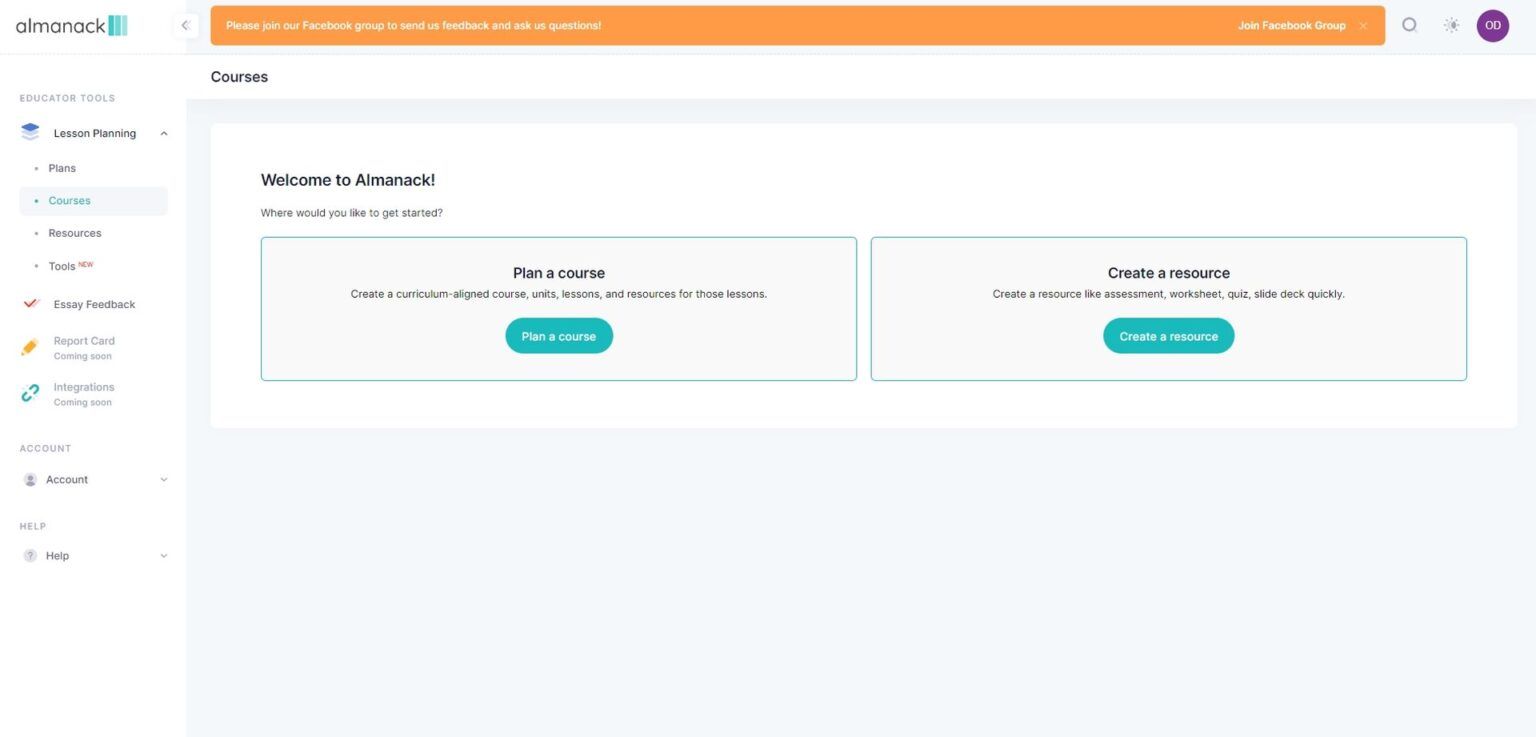This screenshot has height=737, width=1536.
Task: Click the almanack logo
Action: [x=70, y=25]
